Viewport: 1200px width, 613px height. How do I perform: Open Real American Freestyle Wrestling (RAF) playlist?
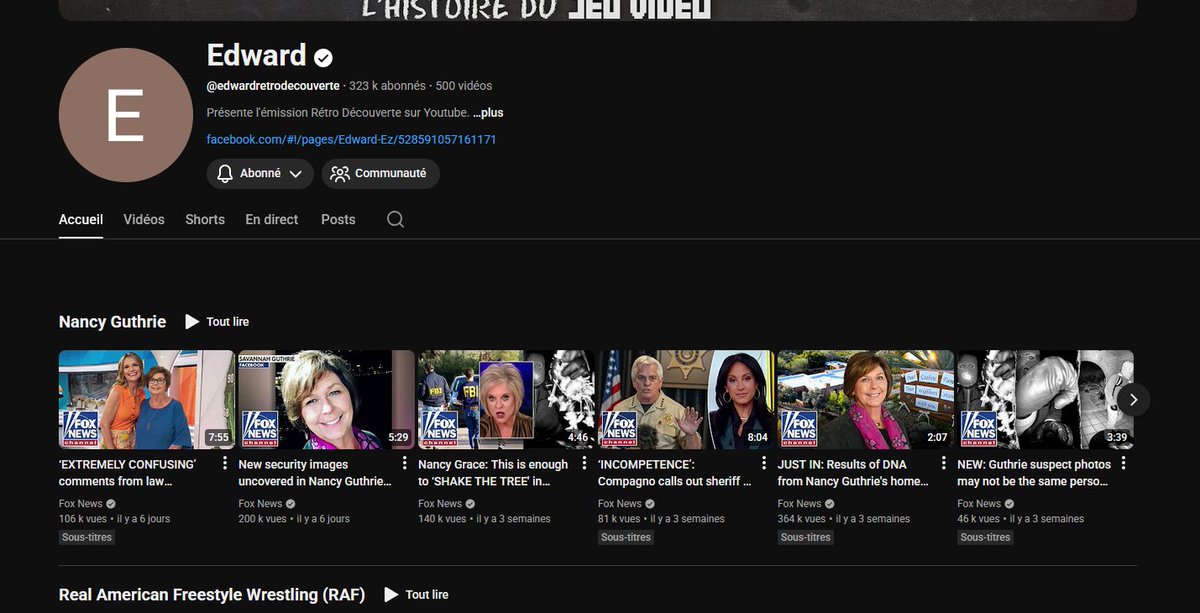pos(212,595)
